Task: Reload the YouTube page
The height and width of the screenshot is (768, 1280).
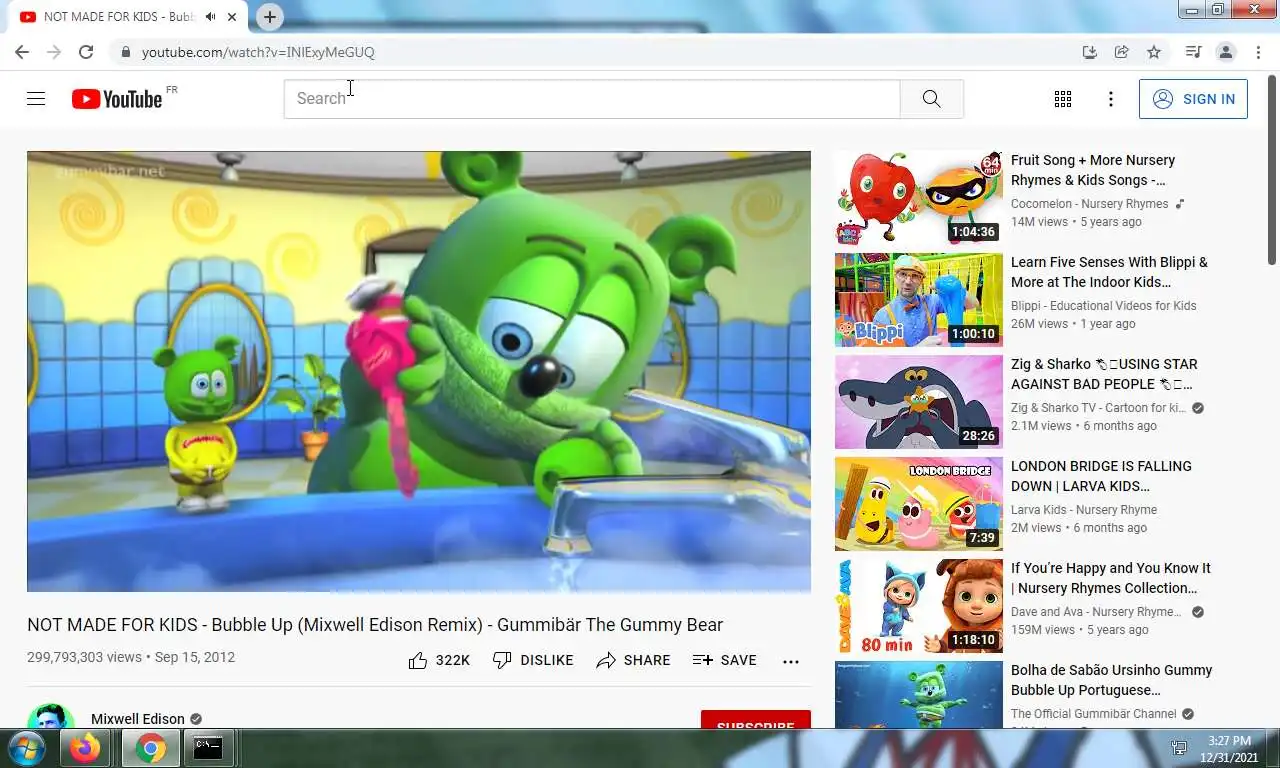Action: tap(86, 52)
